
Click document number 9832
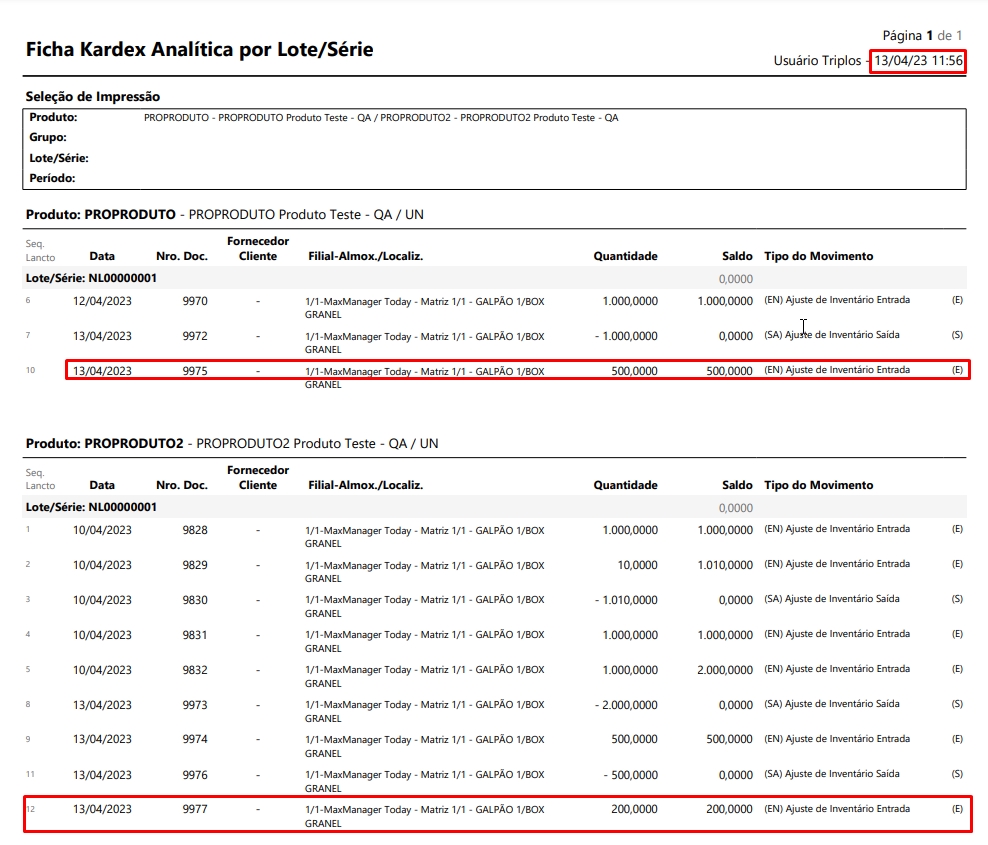(x=195, y=670)
